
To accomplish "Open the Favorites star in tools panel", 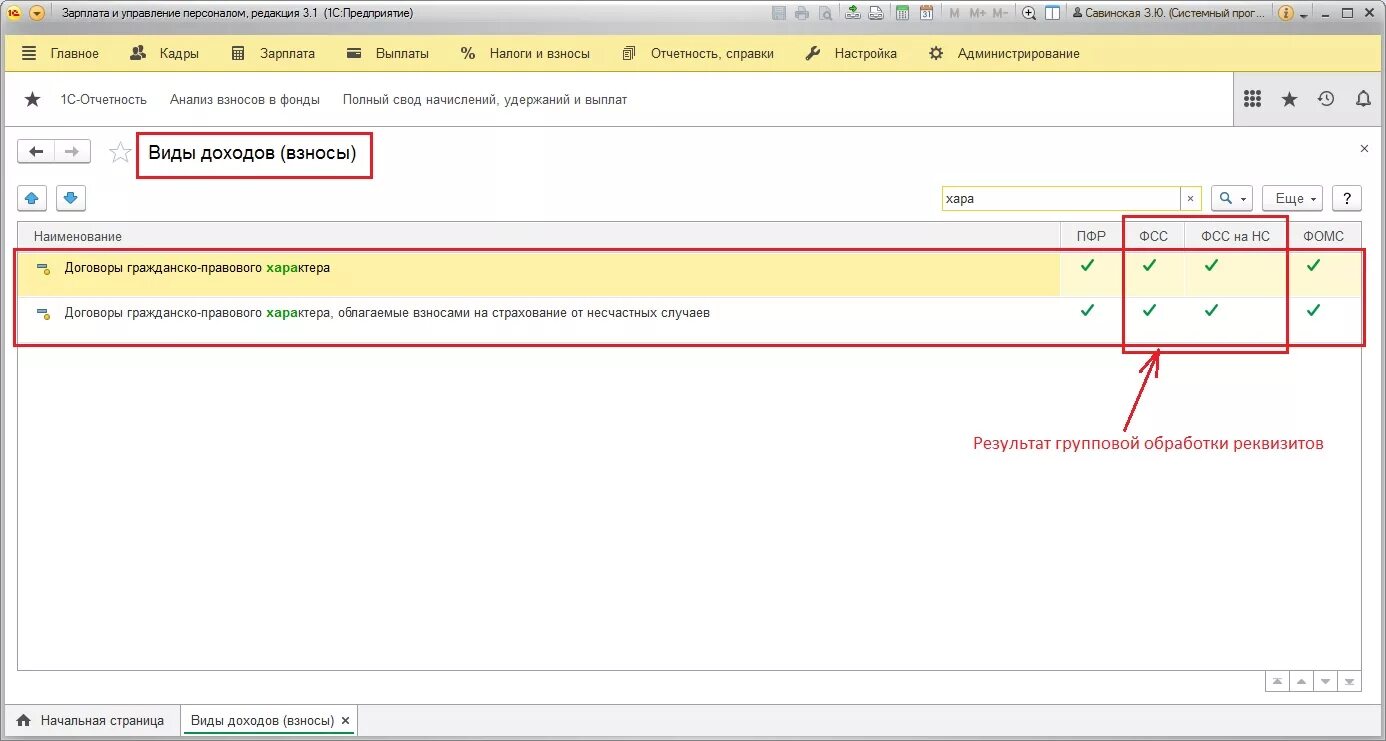I will coord(1290,99).
